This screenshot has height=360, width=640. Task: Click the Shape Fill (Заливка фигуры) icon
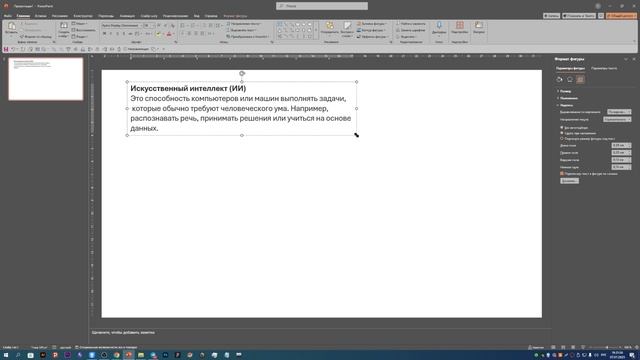click(359, 24)
